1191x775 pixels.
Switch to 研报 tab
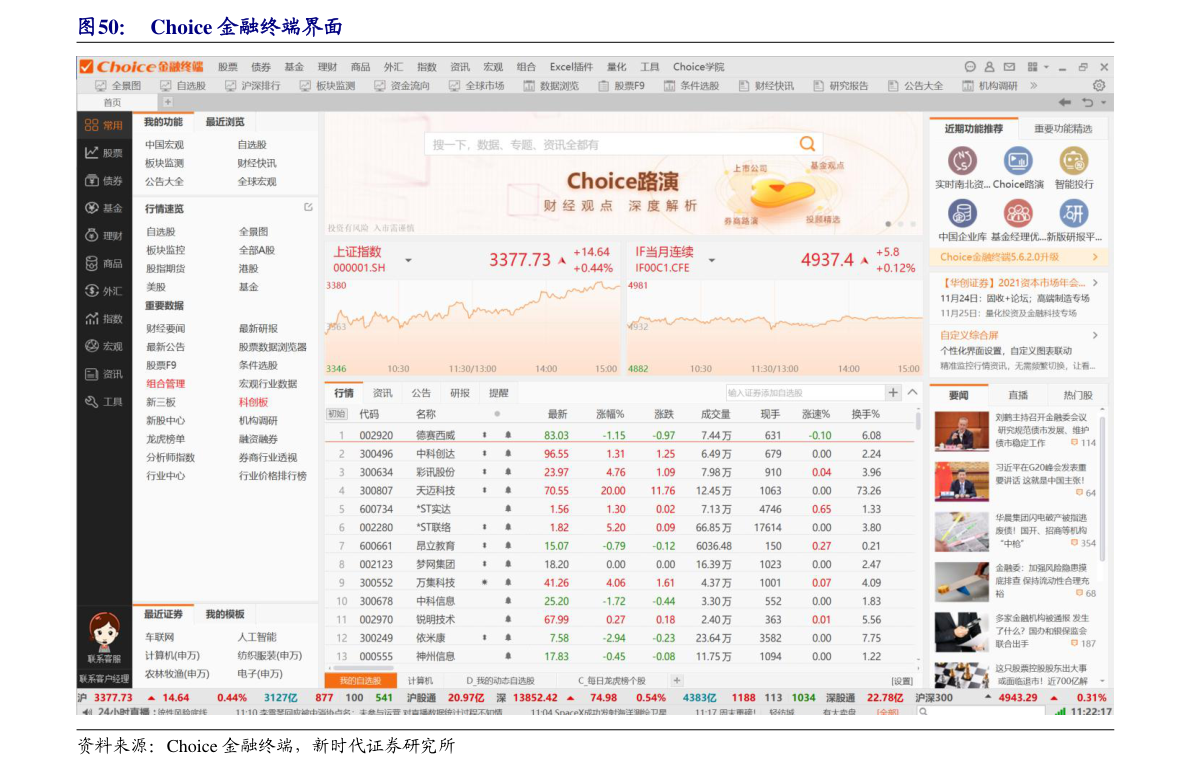(x=460, y=393)
